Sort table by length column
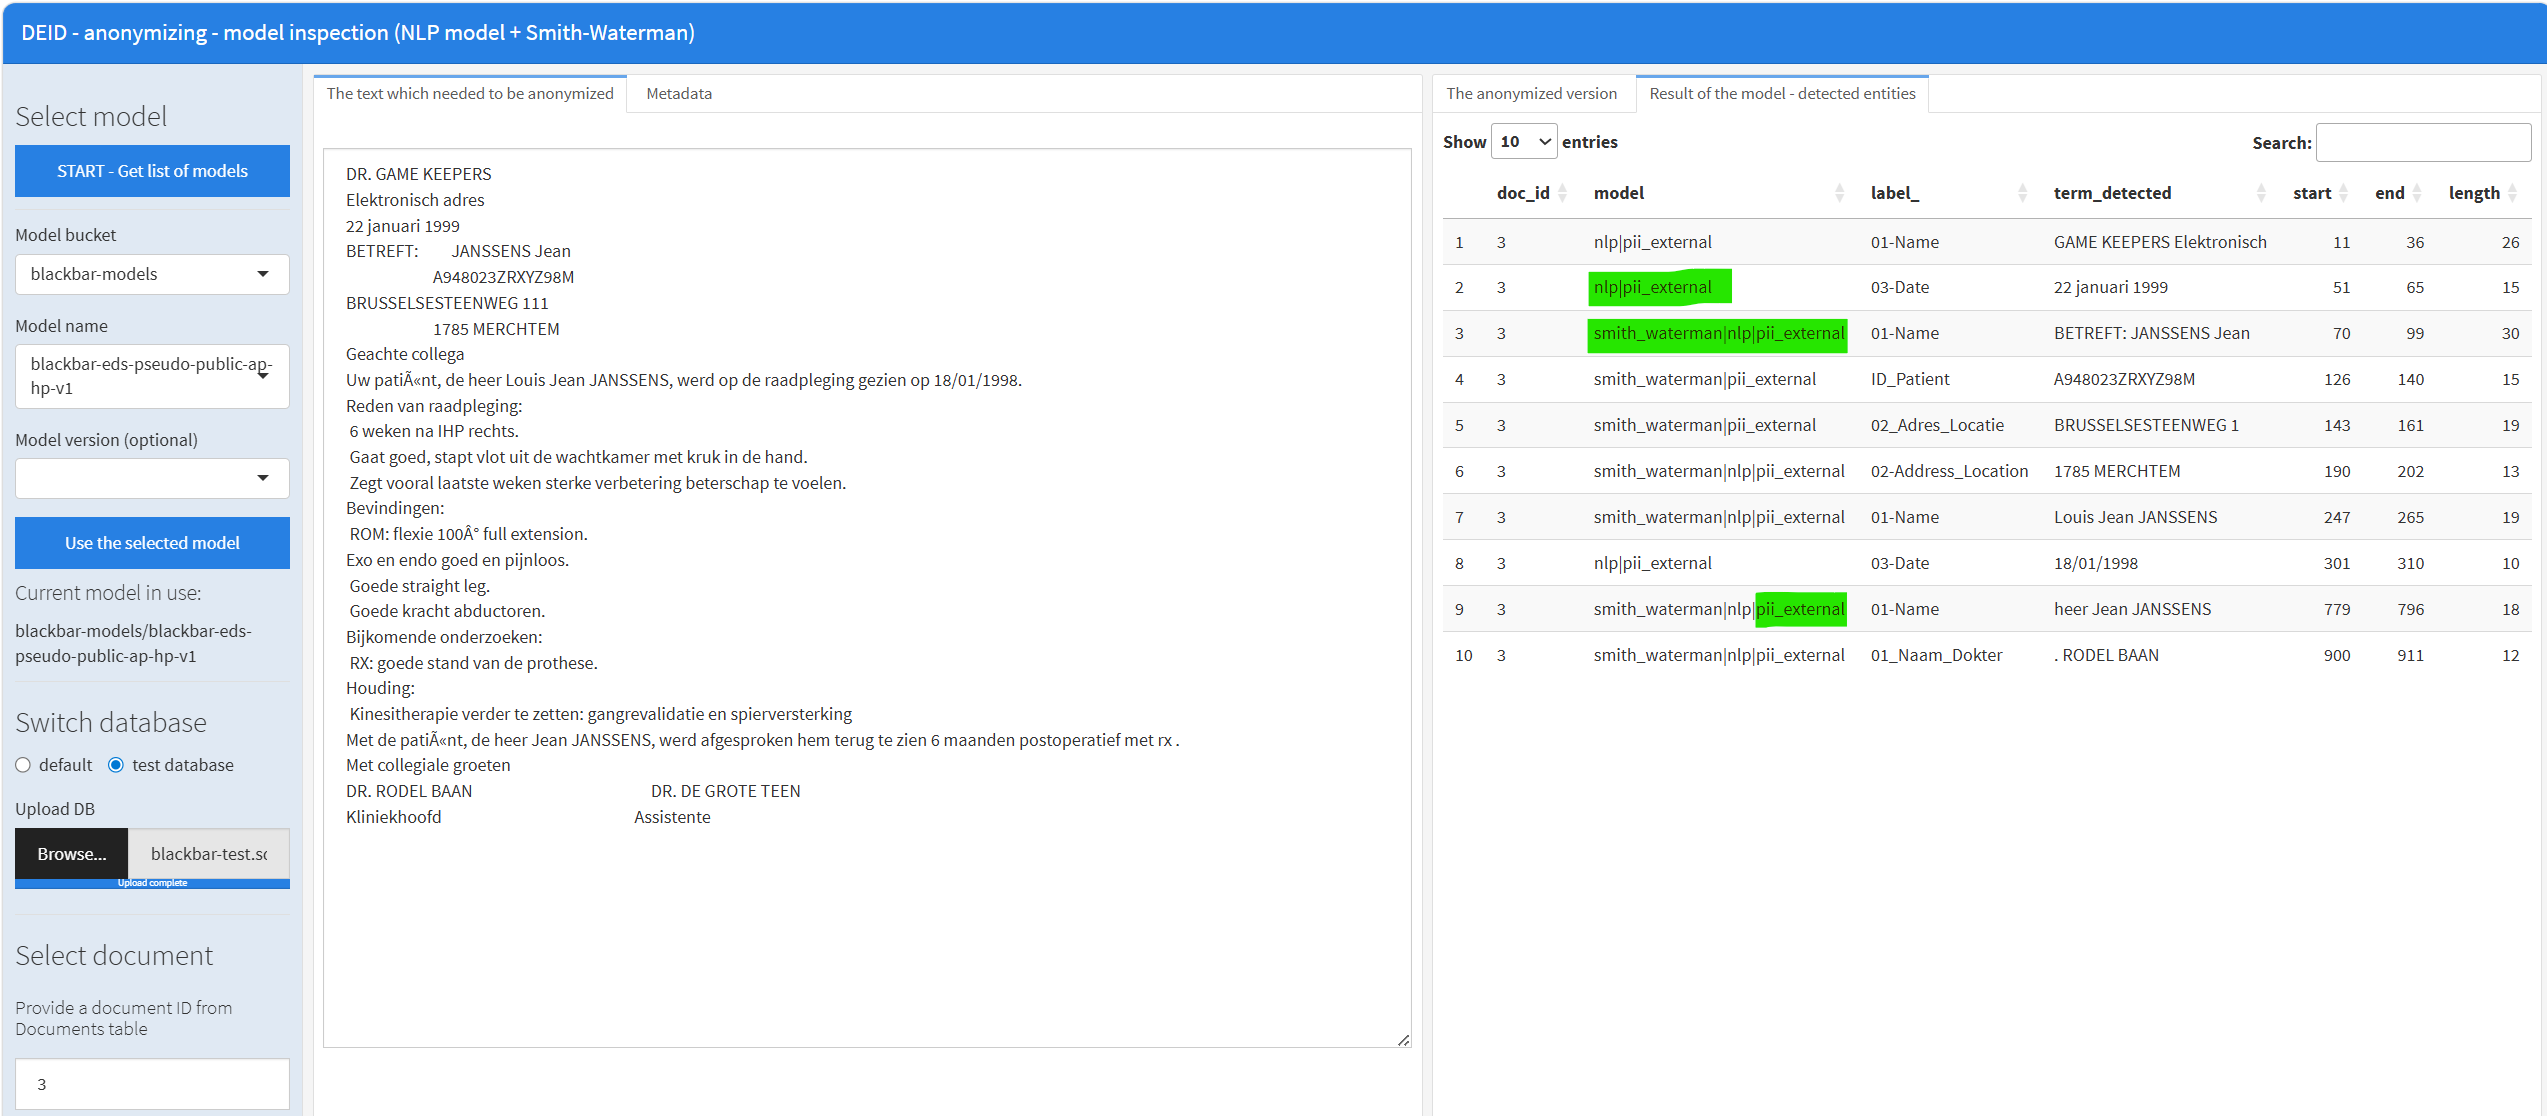This screenshot has height=1116, width=2547. click(2482, 193)
